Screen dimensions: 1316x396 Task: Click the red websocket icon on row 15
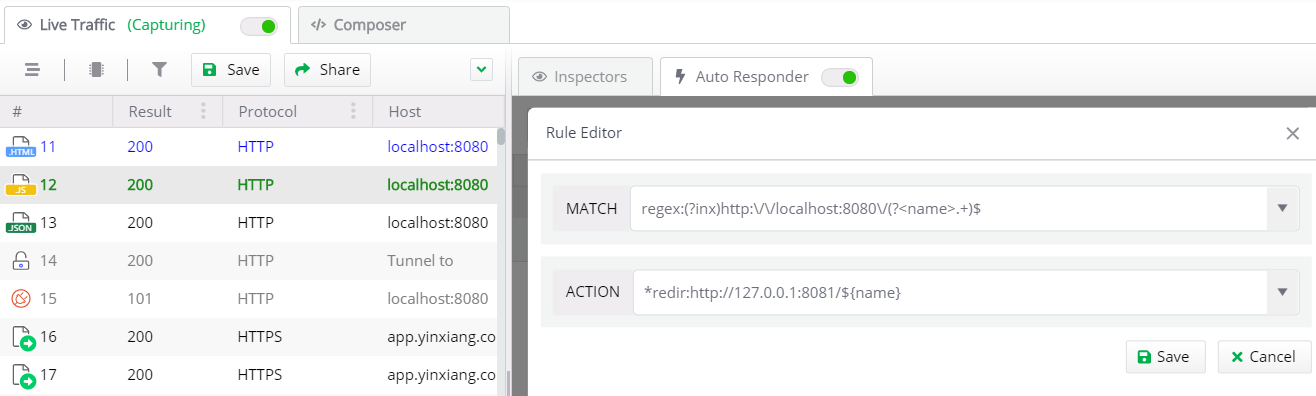click(x=21, y=299)
